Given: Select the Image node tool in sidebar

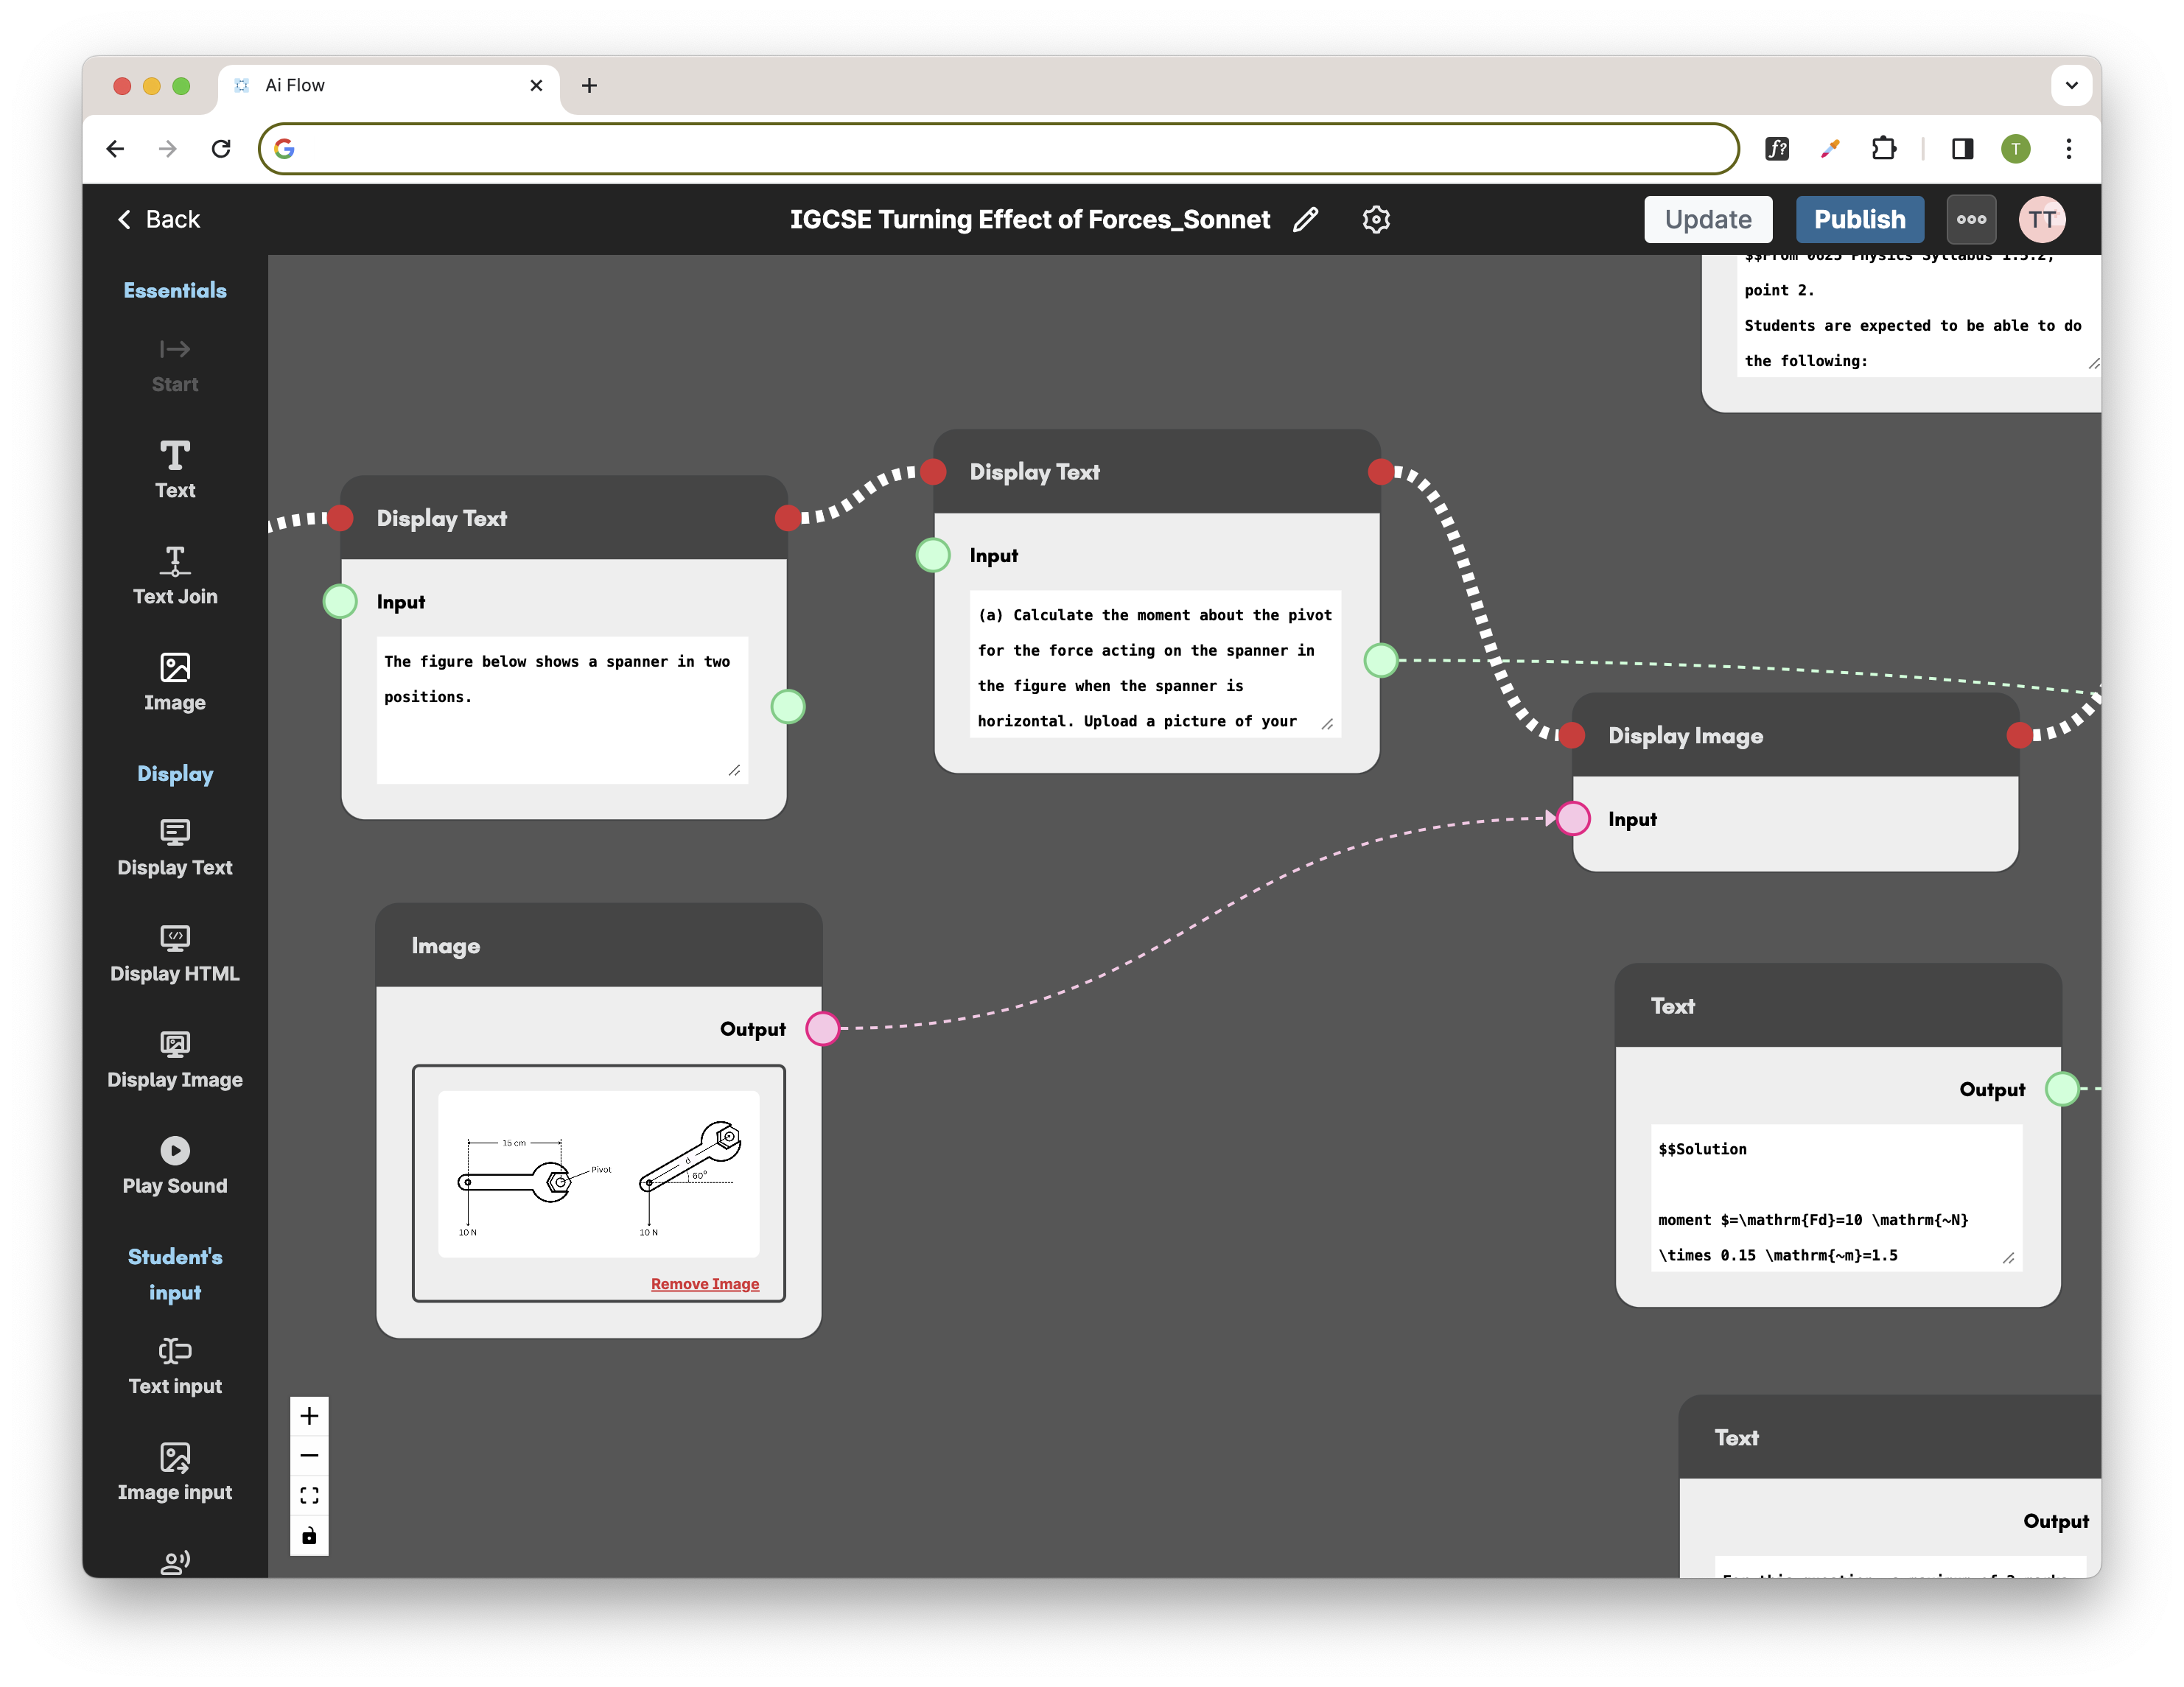Looking at the screenshot, I should tap(175, 681).
